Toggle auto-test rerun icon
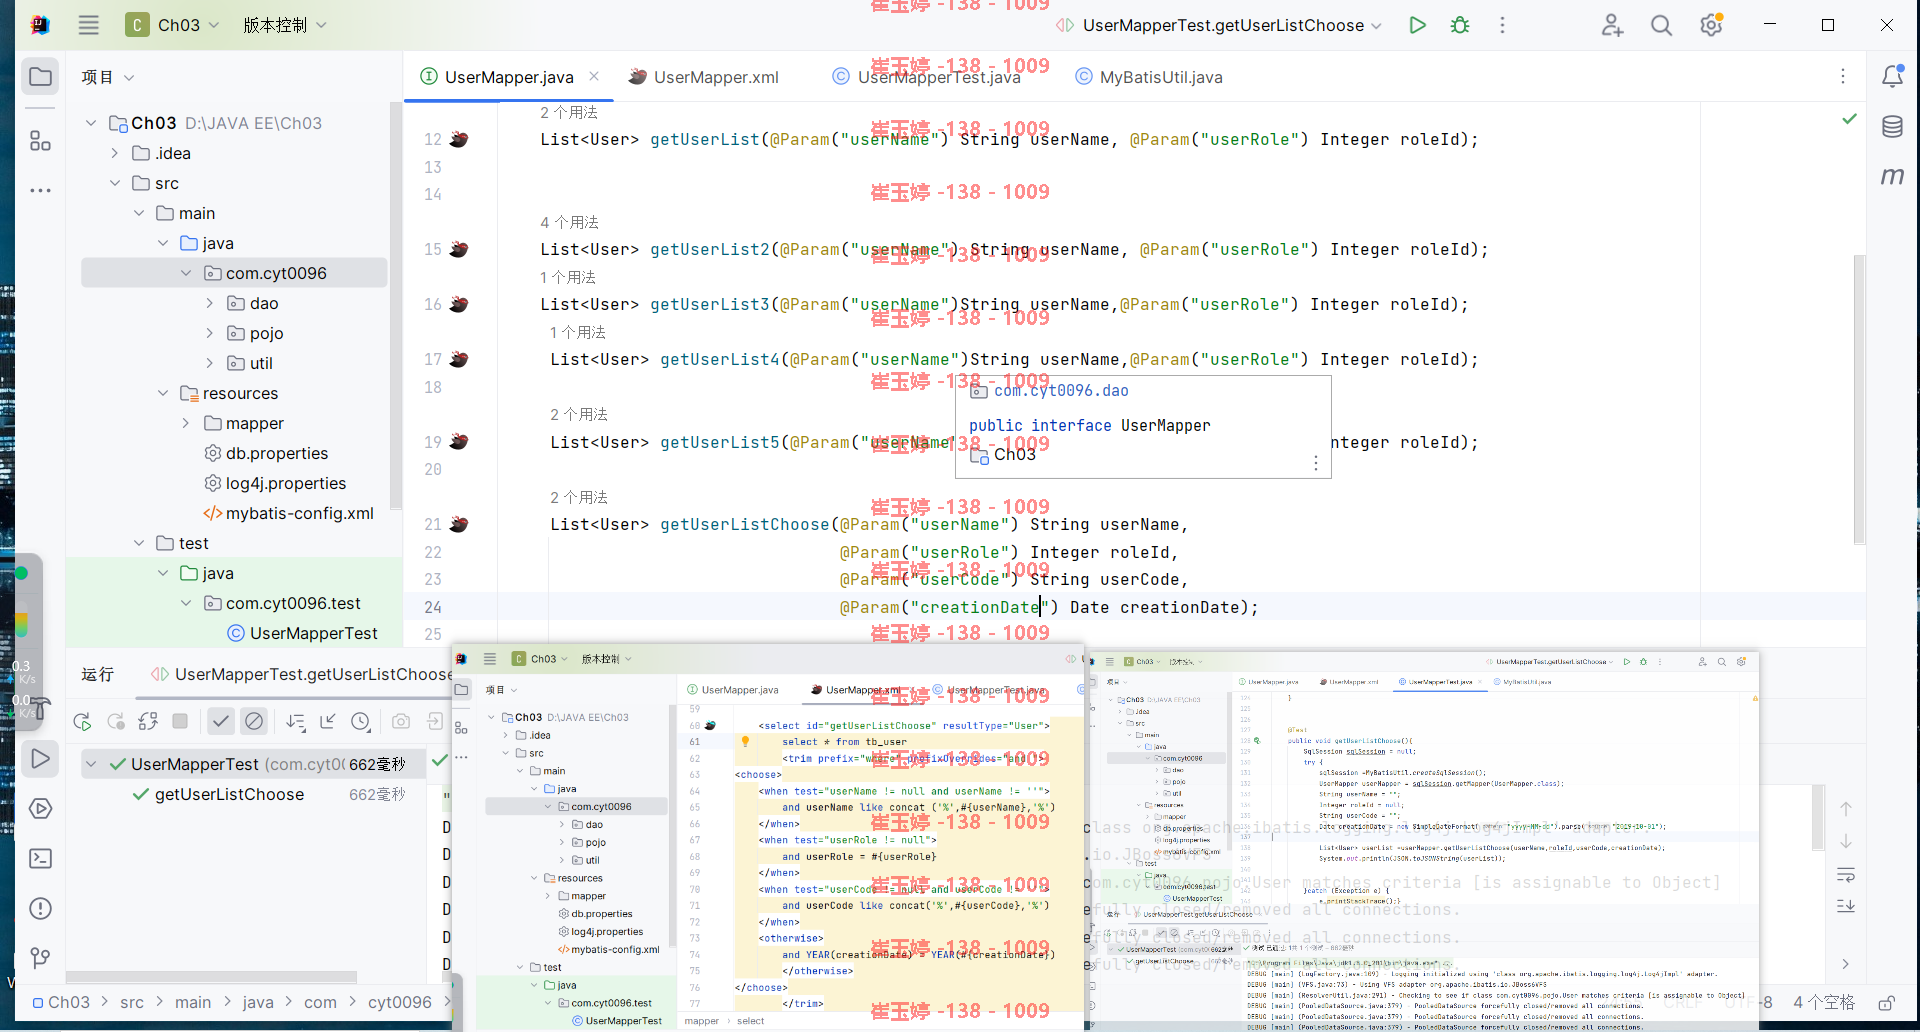 point(148,721)
